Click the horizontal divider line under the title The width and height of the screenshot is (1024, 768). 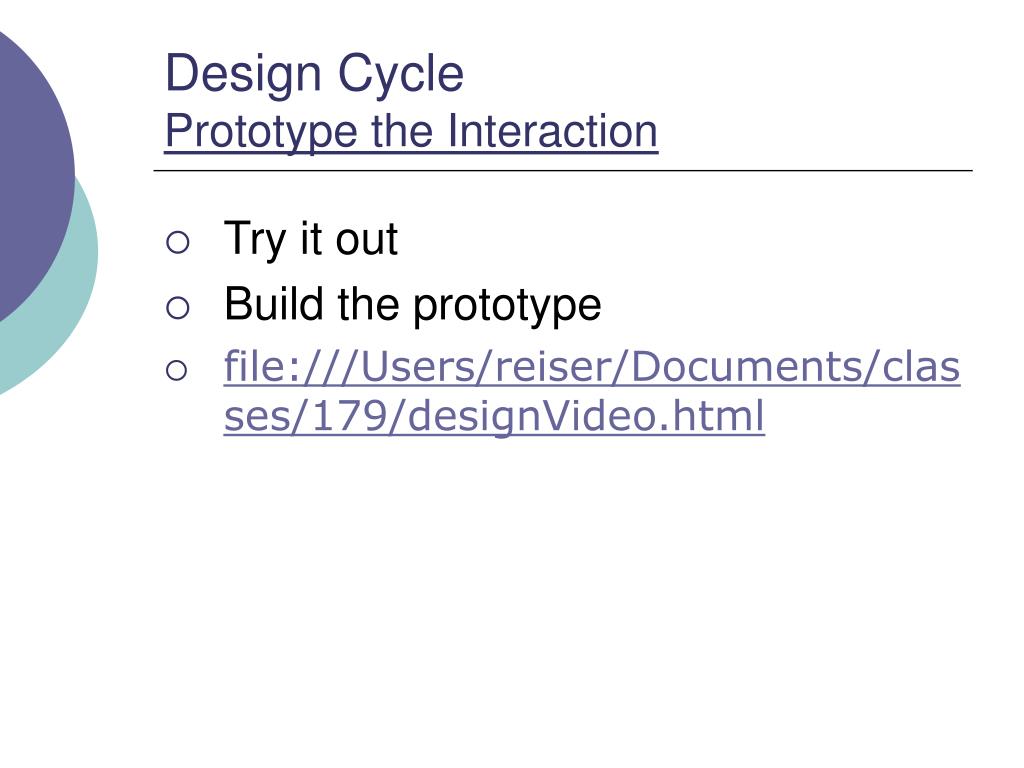(563, 170)
